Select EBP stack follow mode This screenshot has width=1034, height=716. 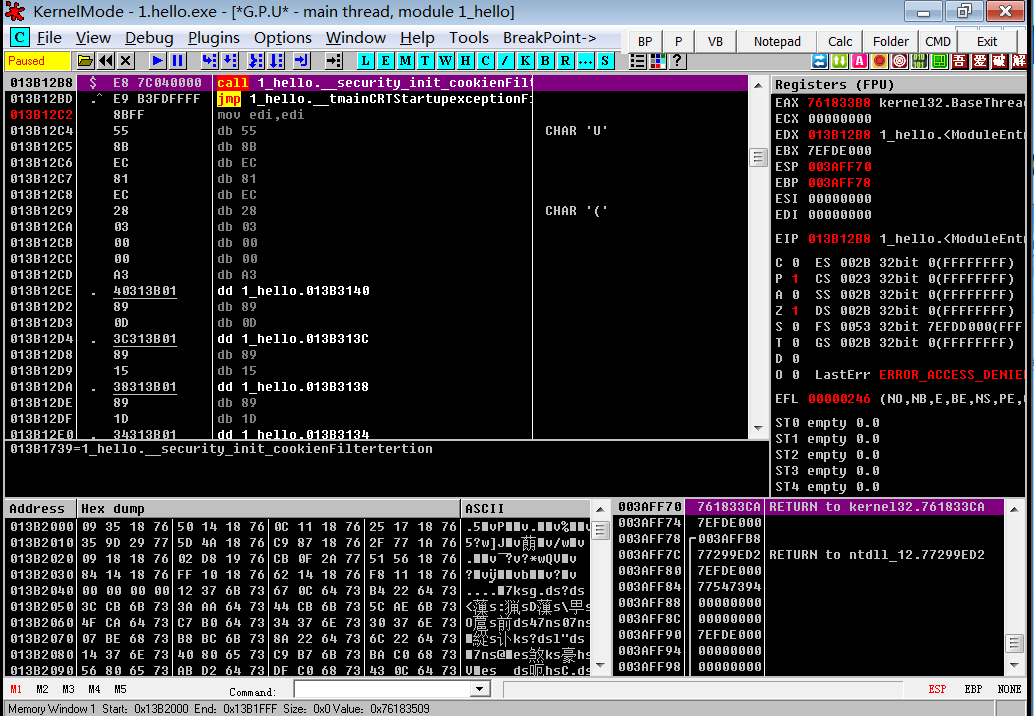973,689
